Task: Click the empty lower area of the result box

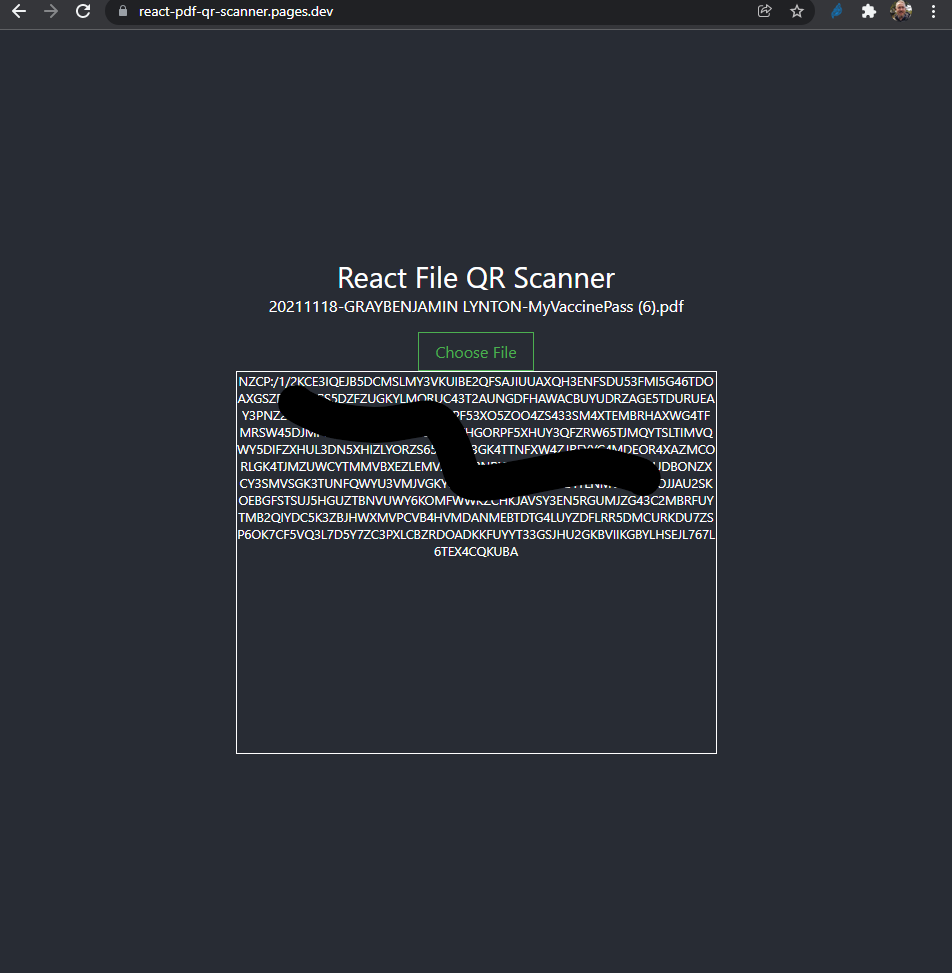Action: point(476,660)
